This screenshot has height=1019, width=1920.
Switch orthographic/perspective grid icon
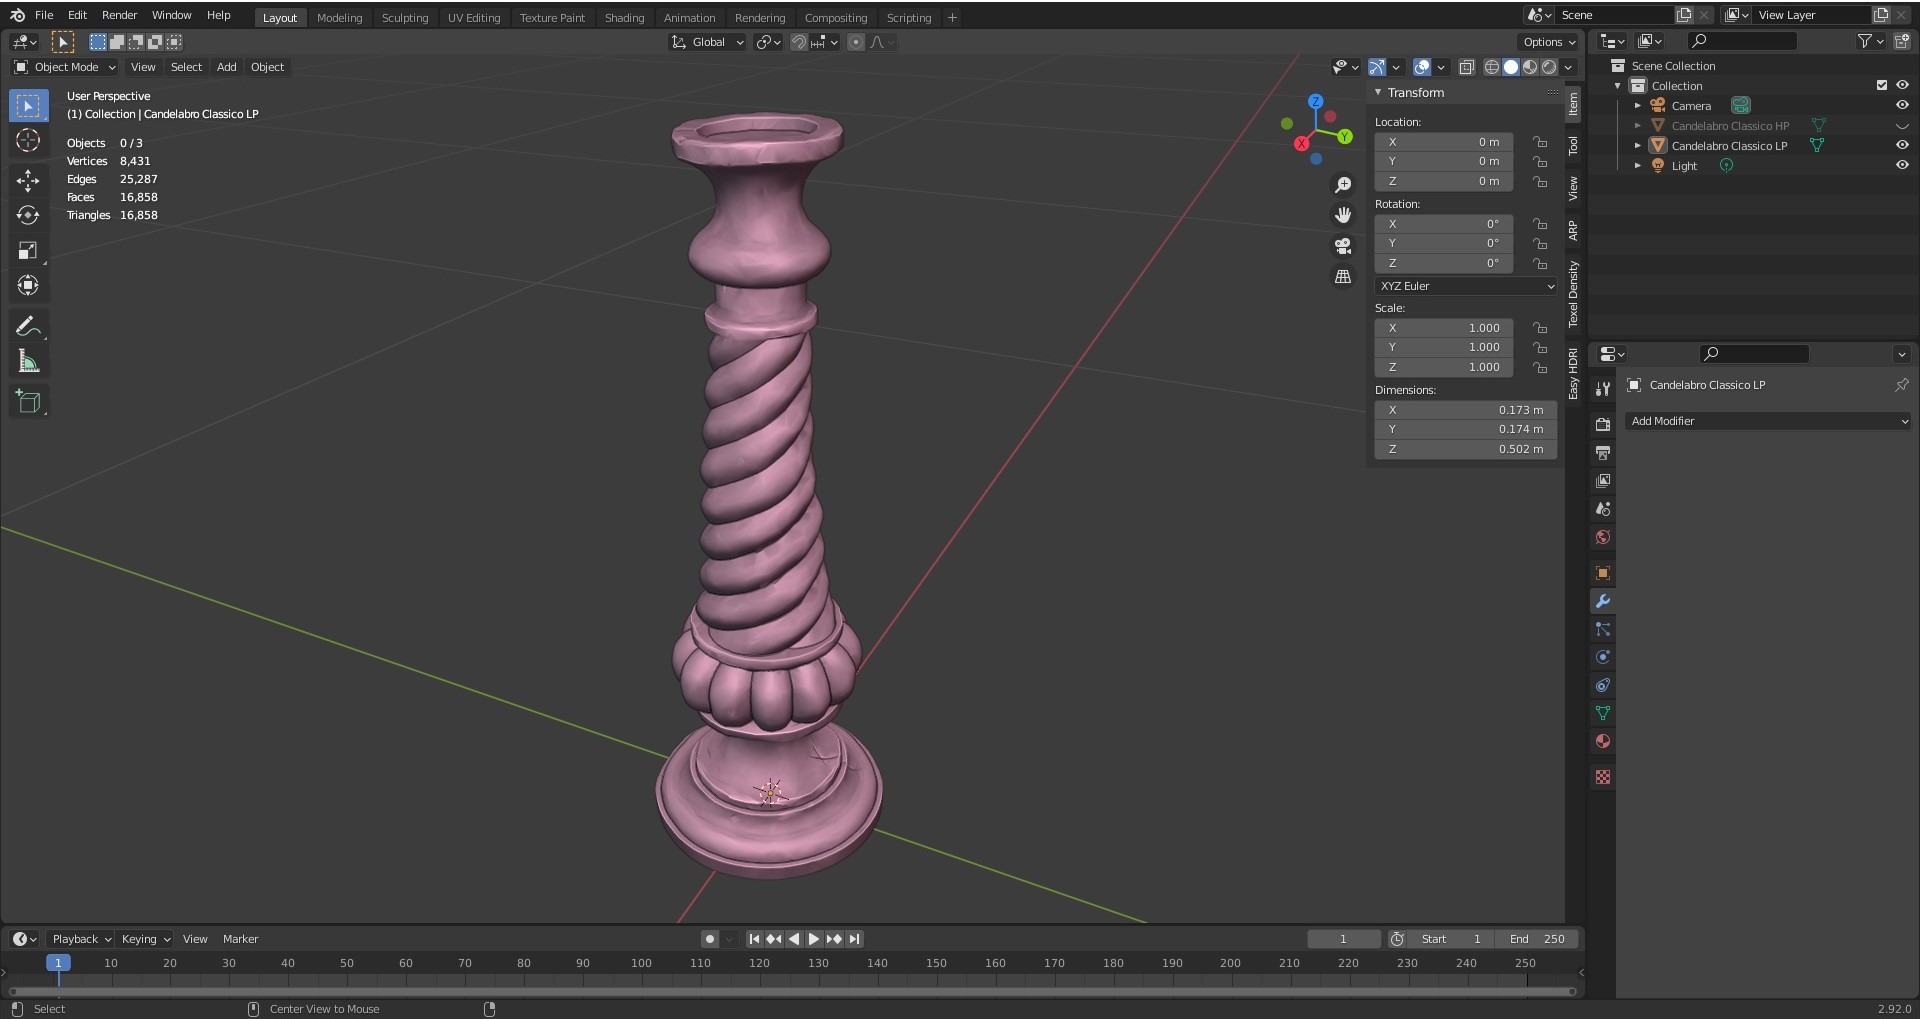pos(1343,277)
